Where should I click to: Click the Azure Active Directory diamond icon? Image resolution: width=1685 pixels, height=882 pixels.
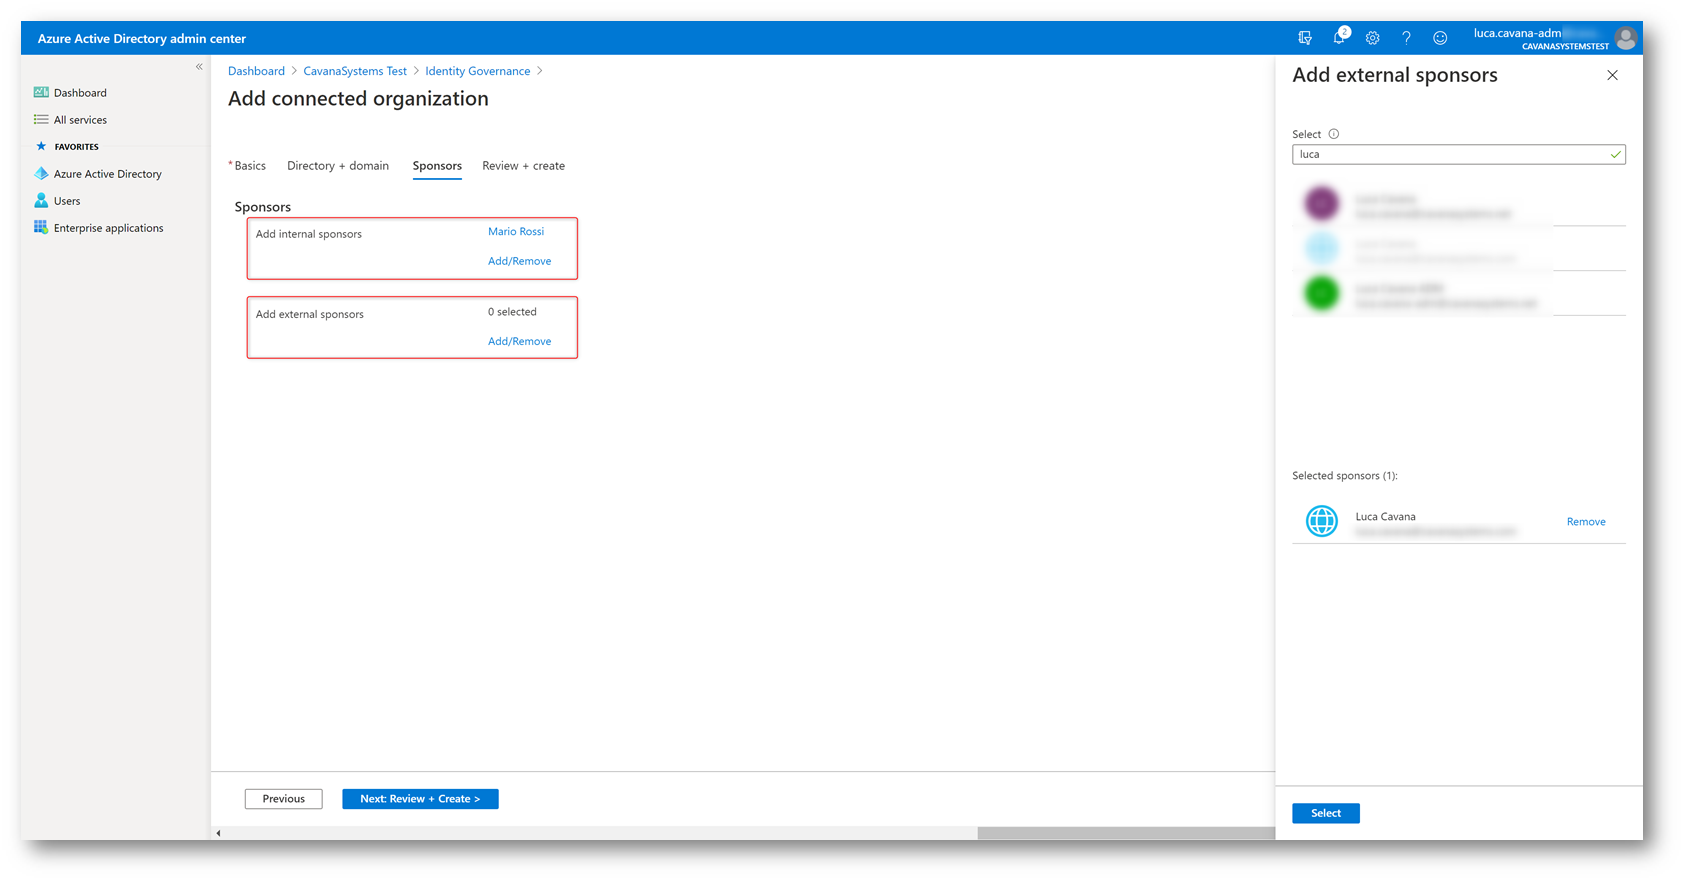pos(41,173)
